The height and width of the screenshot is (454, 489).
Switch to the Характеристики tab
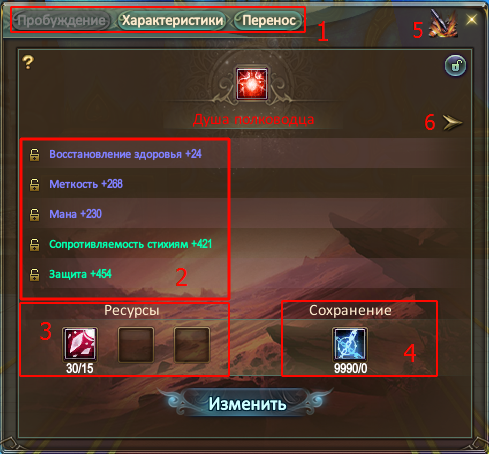click(172, 20)
